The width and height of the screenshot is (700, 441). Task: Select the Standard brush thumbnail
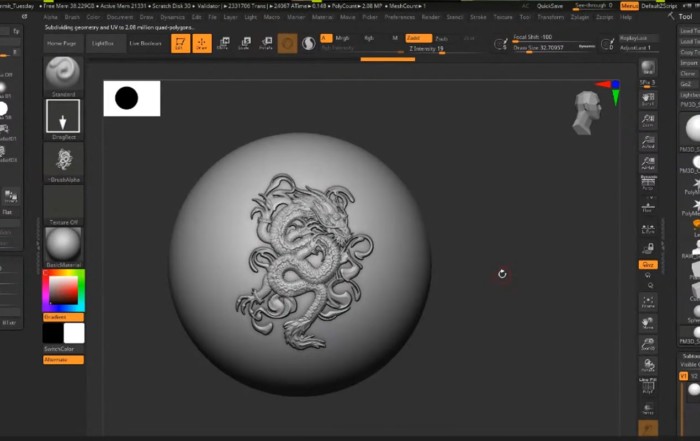tap(63, 73)
